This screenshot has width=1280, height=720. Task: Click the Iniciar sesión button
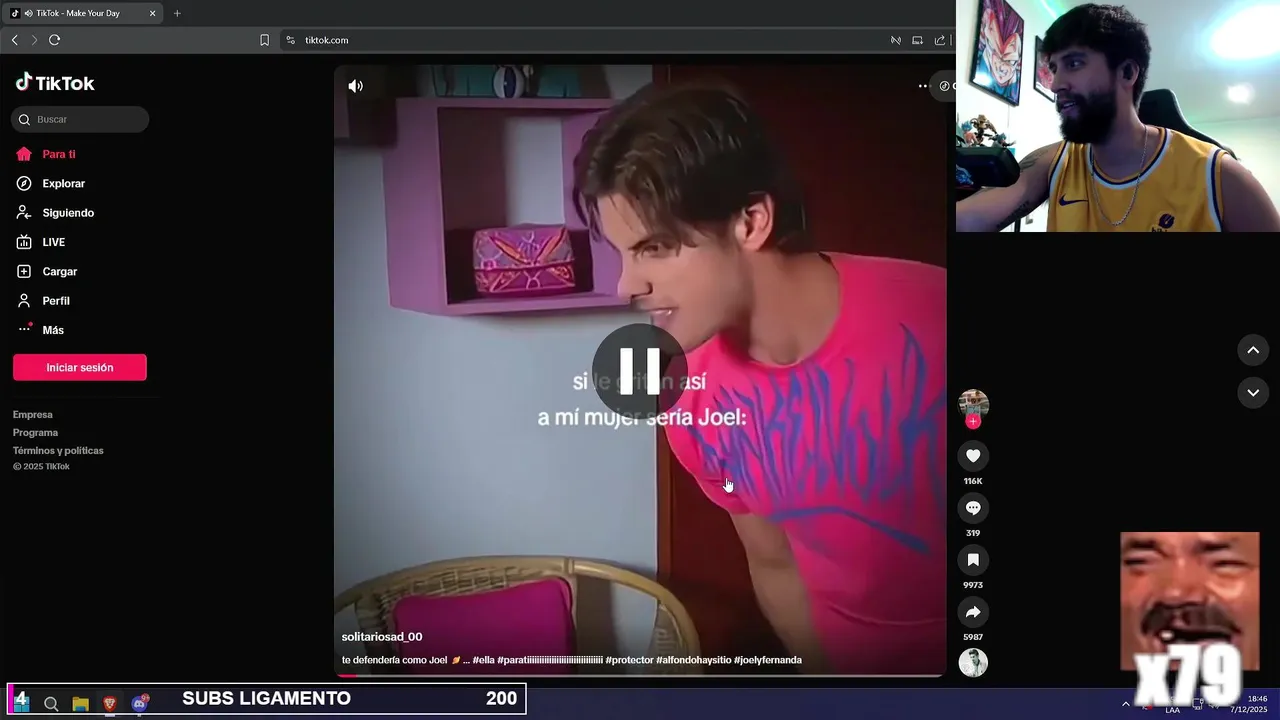80,367
